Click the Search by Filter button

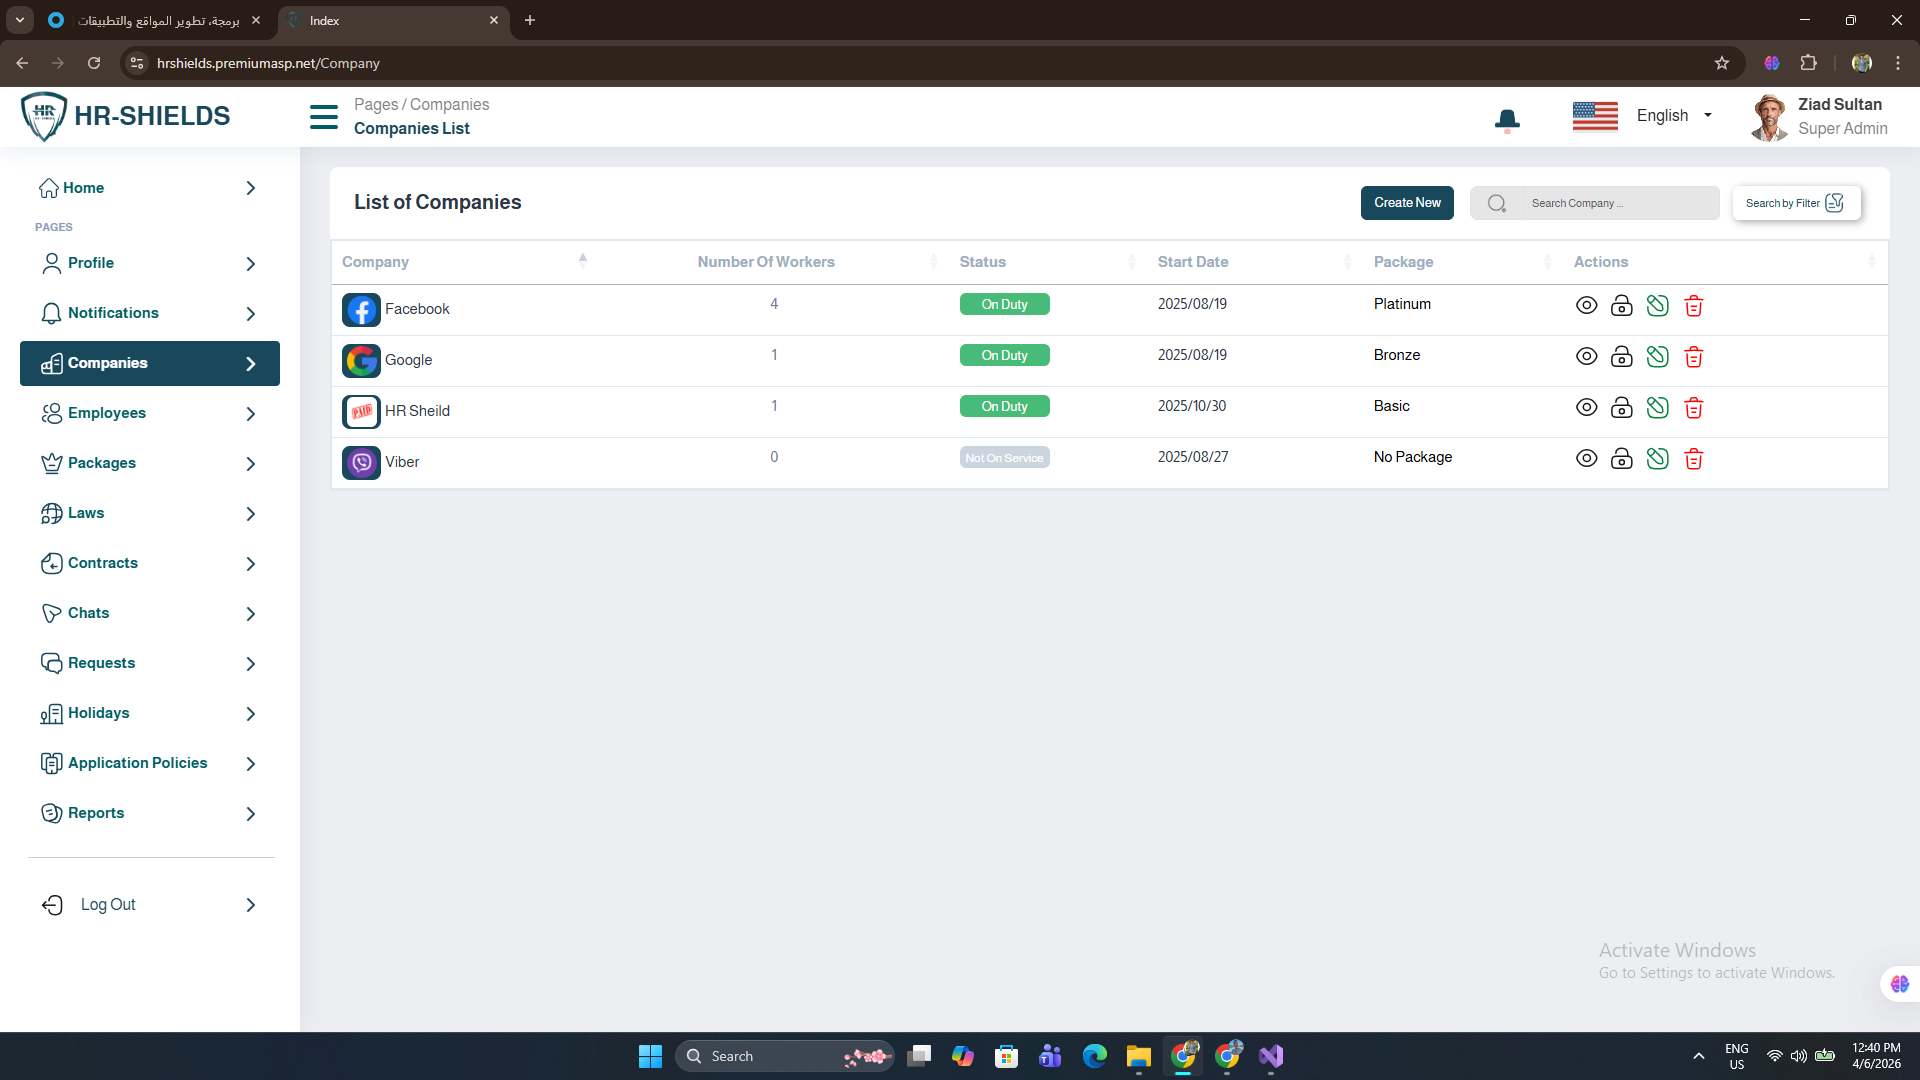(x=1796, y=203)
